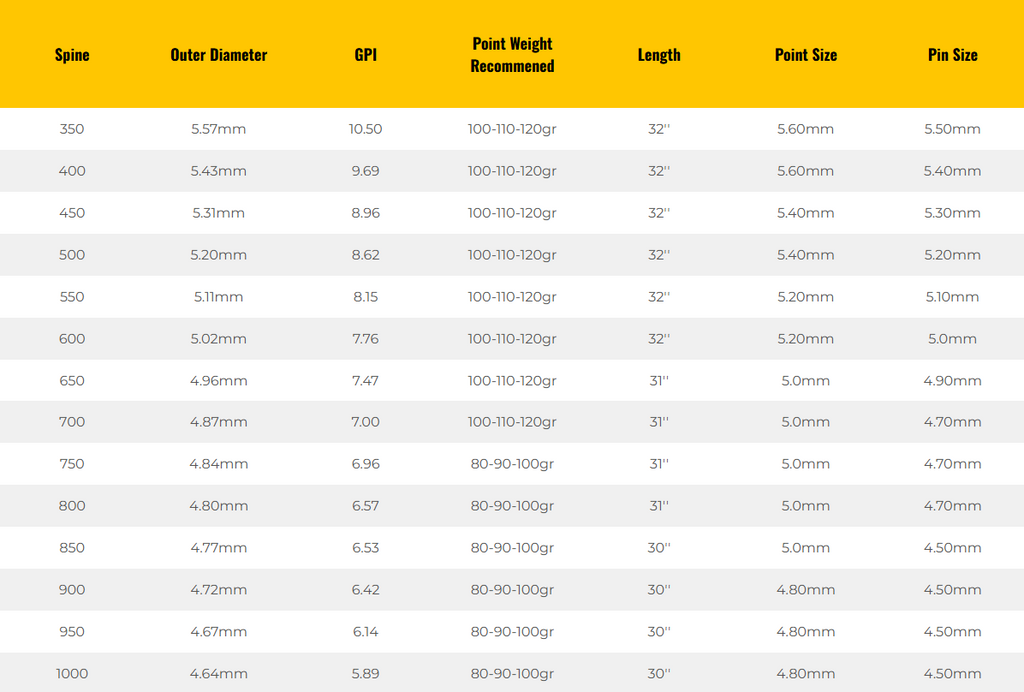
Task: Click the Length column header
Action: [659, 55]
